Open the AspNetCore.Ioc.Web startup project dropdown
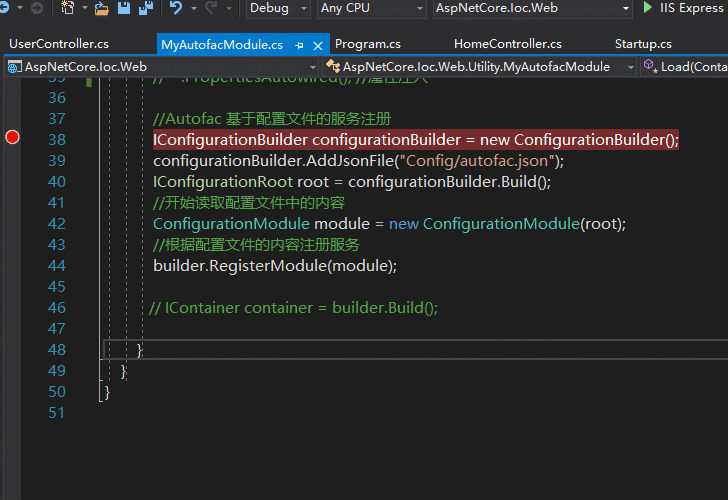The image size is (728, 500). click(532, 8)
